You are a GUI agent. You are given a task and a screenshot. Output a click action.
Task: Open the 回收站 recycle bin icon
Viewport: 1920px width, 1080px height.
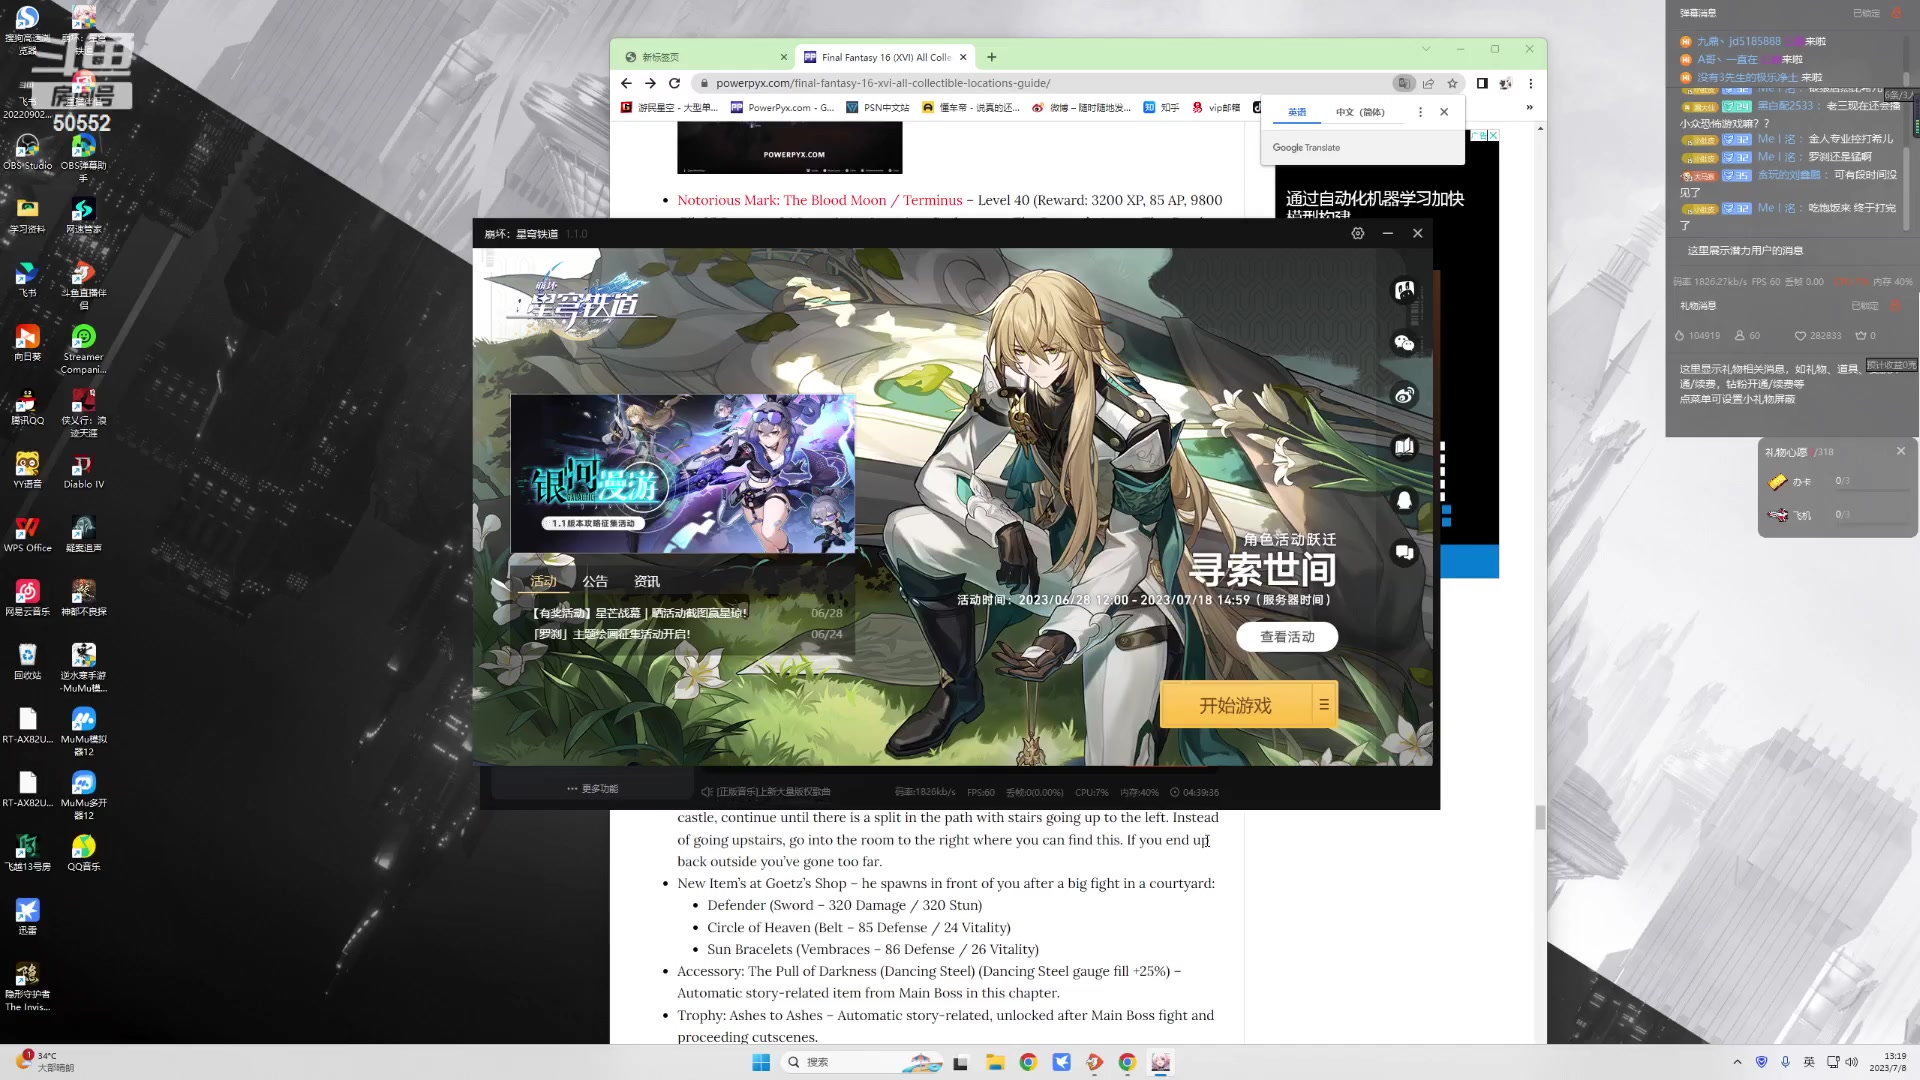tap(27, 662)
